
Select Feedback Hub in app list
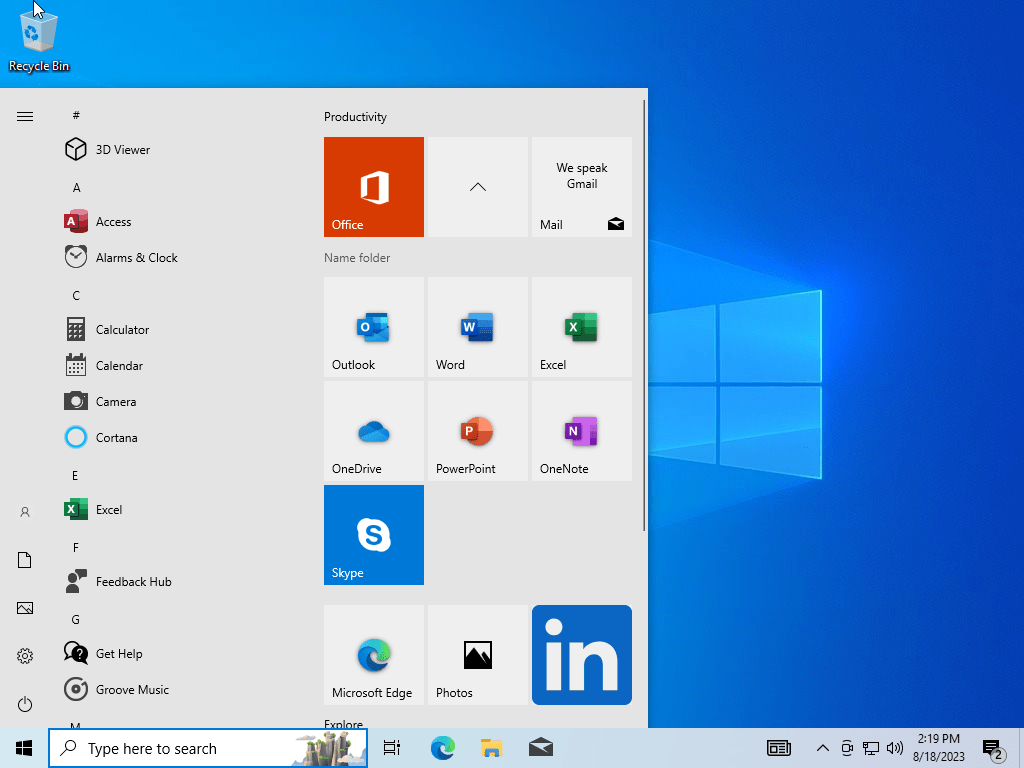pos(133,582)
